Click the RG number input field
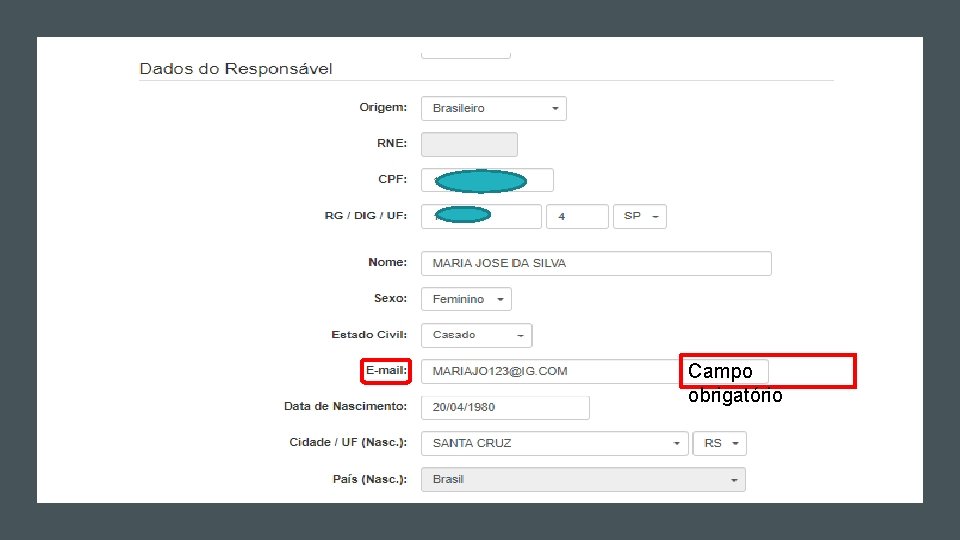This screenshot has height=540, width=960. pyautogui.click(x=481, y=216)
